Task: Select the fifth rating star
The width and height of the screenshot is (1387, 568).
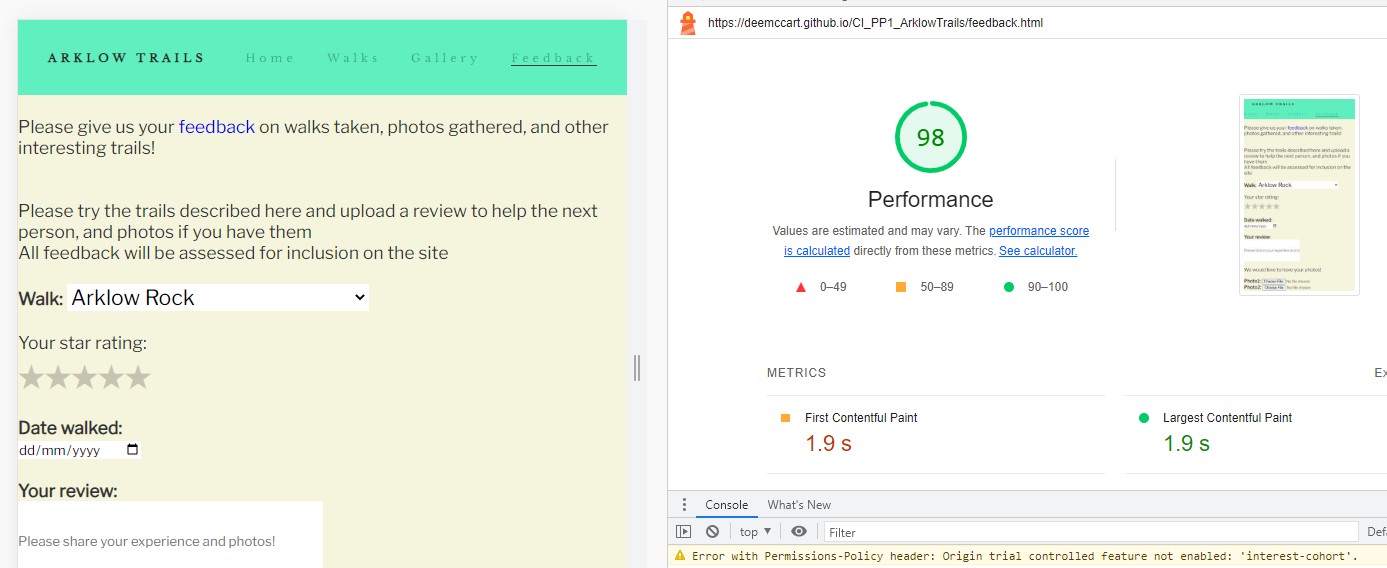Action: point(138,378)
